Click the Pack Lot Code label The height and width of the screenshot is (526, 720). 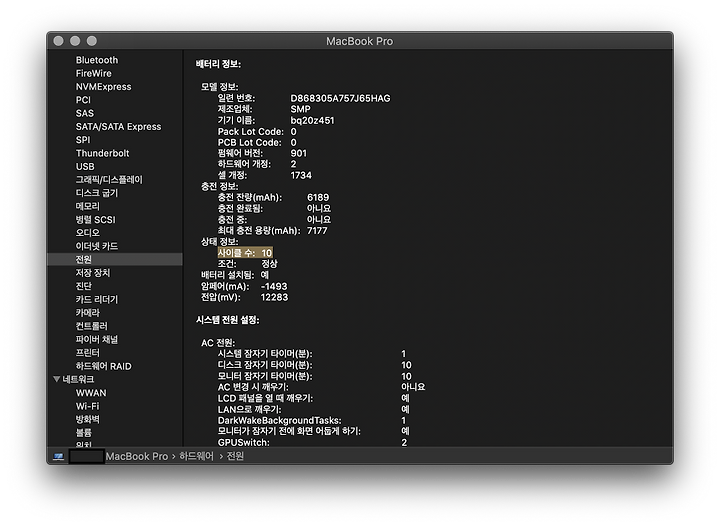click(251, 131)
